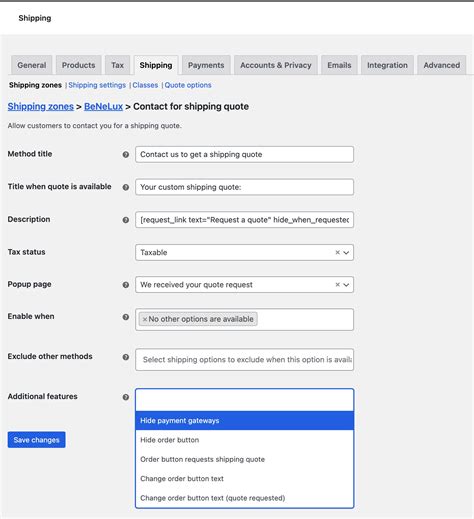The width and height of the screenshot is (474, 519).
Task: Click the Enable when multi-select box
Action: click(x=244, y=319)
